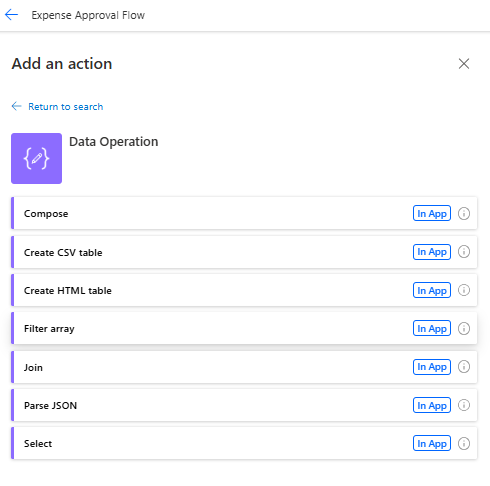Select the Parse JSON action
Screen dimensions: 490x486
244,405
